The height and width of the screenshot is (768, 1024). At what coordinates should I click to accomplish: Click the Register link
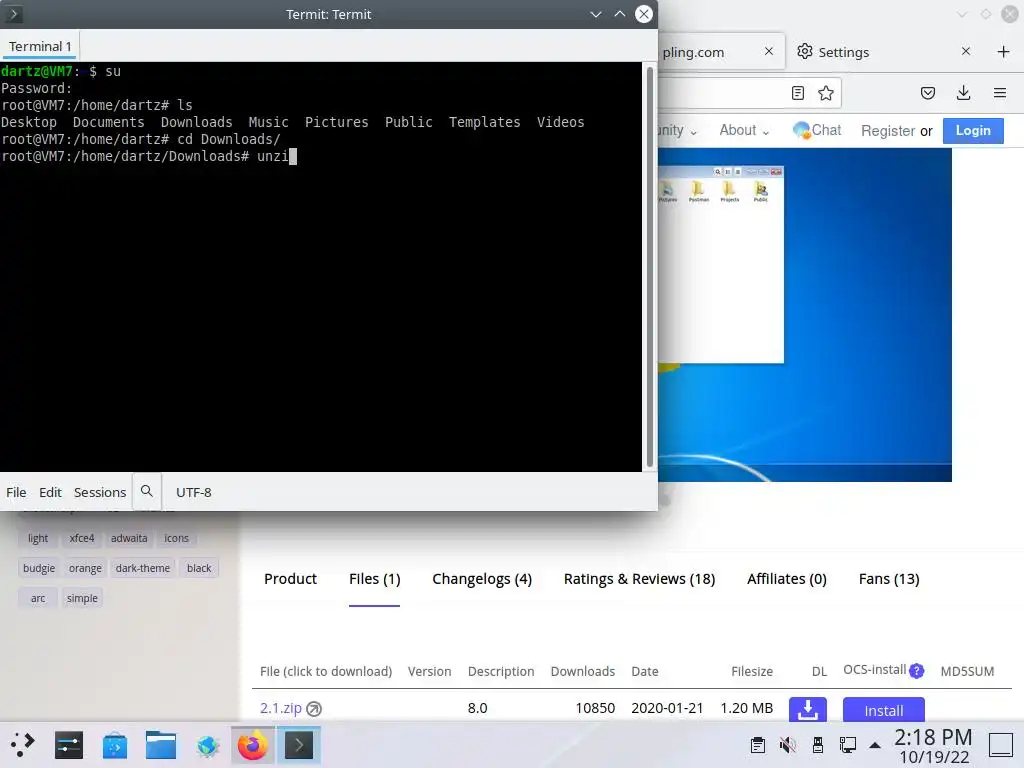coord(888,131)
